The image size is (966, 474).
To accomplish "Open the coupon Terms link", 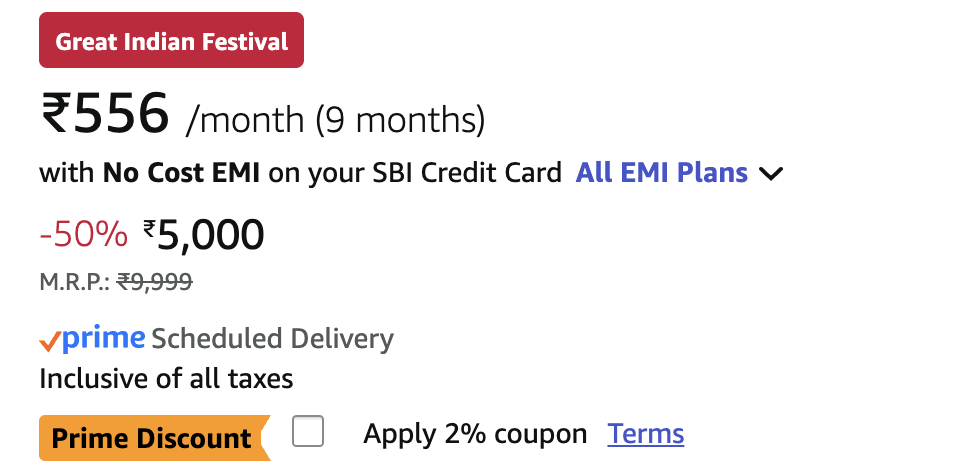I will [x=646, y=434].
